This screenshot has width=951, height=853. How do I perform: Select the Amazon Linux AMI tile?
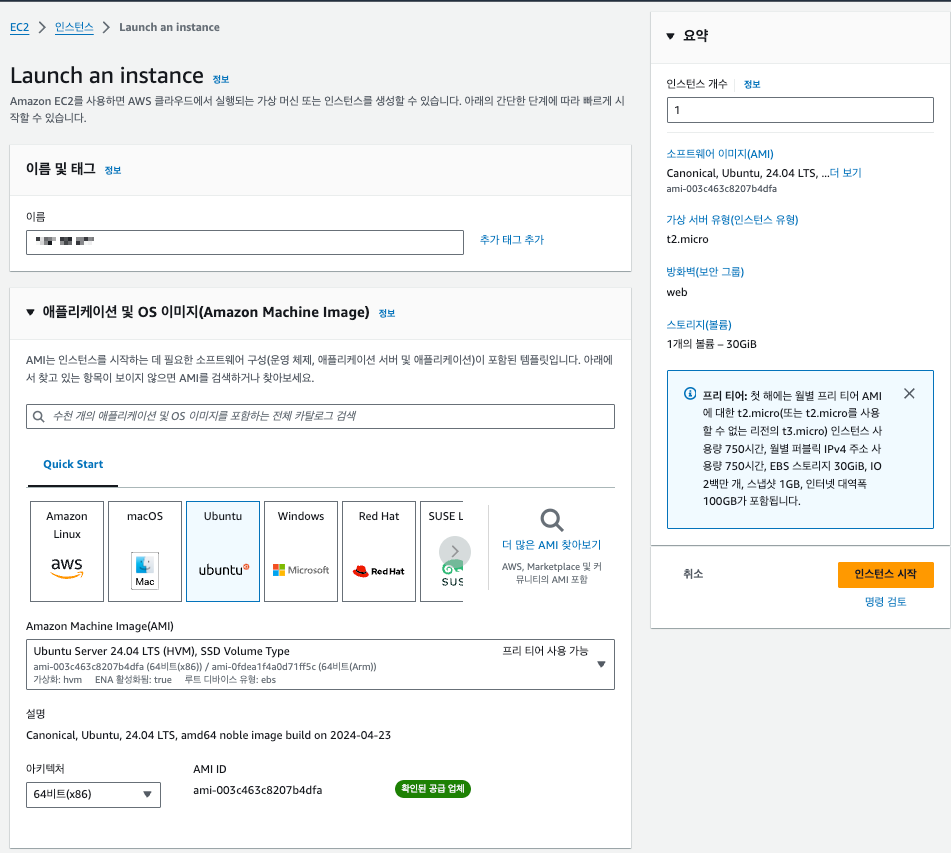[x=67, y=551]
